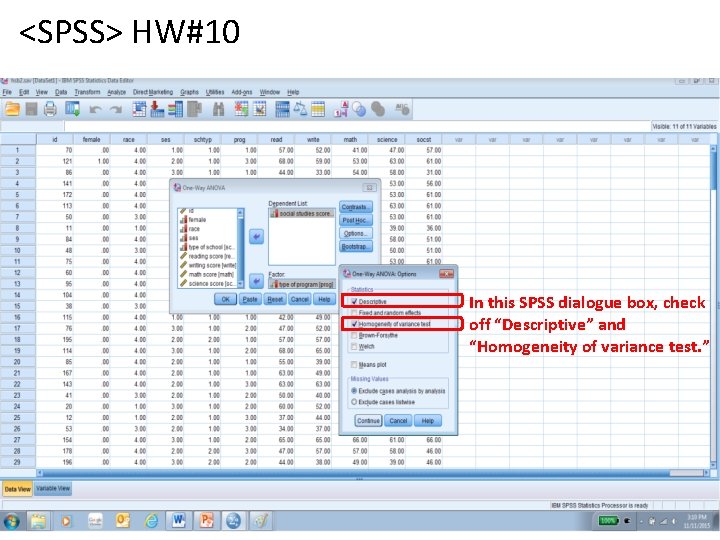Click the Spell check ABC icon

click(402, 109)
